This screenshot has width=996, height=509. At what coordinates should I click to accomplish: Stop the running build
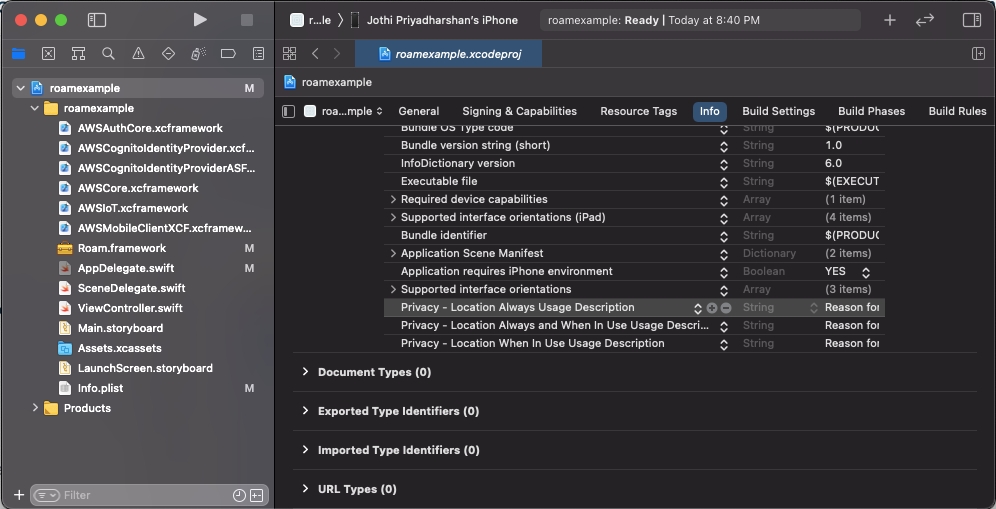point(247,20)
